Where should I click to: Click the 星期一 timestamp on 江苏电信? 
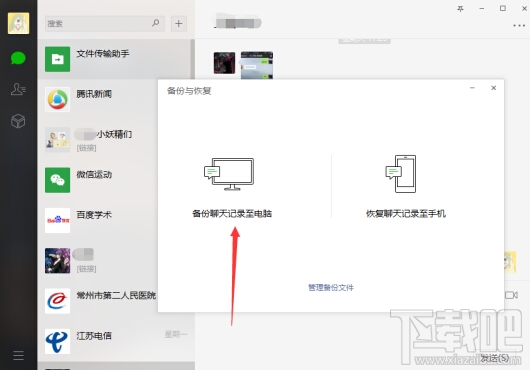click(x=176, y=334)
